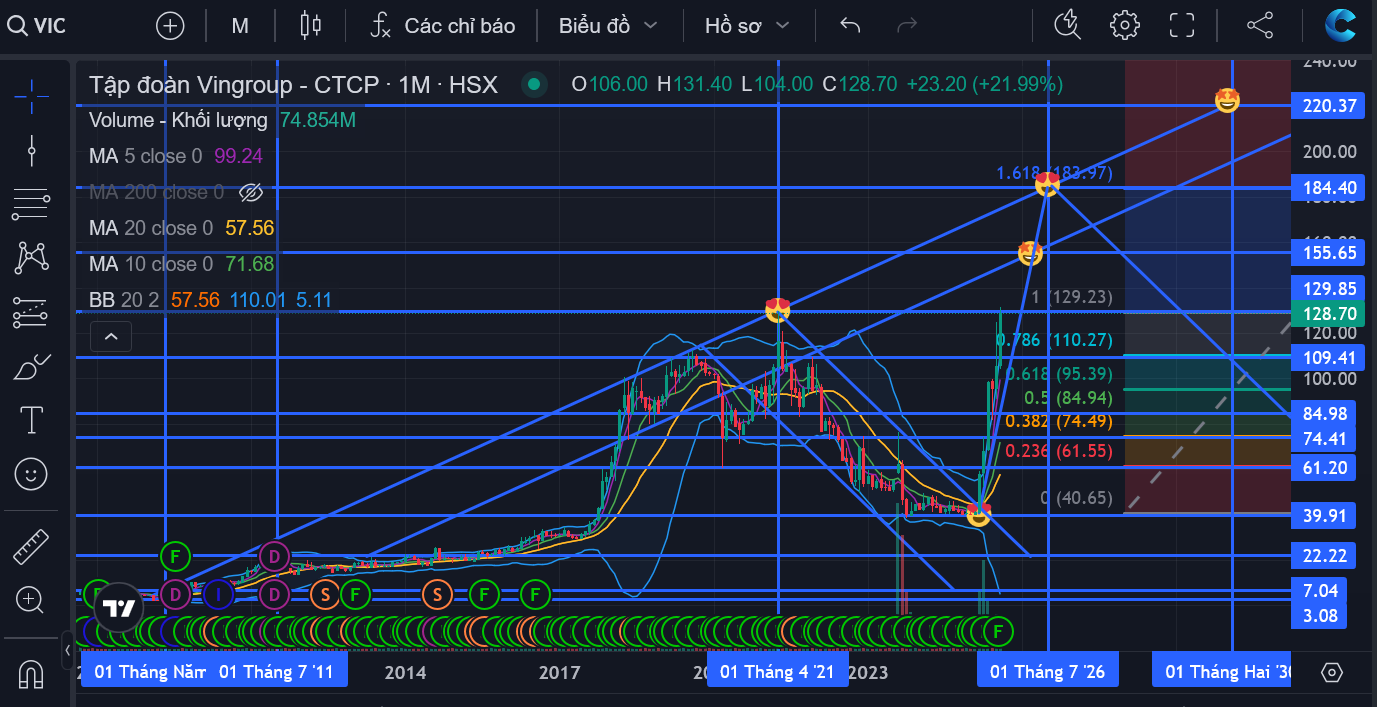Click the redo arrow
This screenshot has width=1377, height=707.
(x=907, y=25)
